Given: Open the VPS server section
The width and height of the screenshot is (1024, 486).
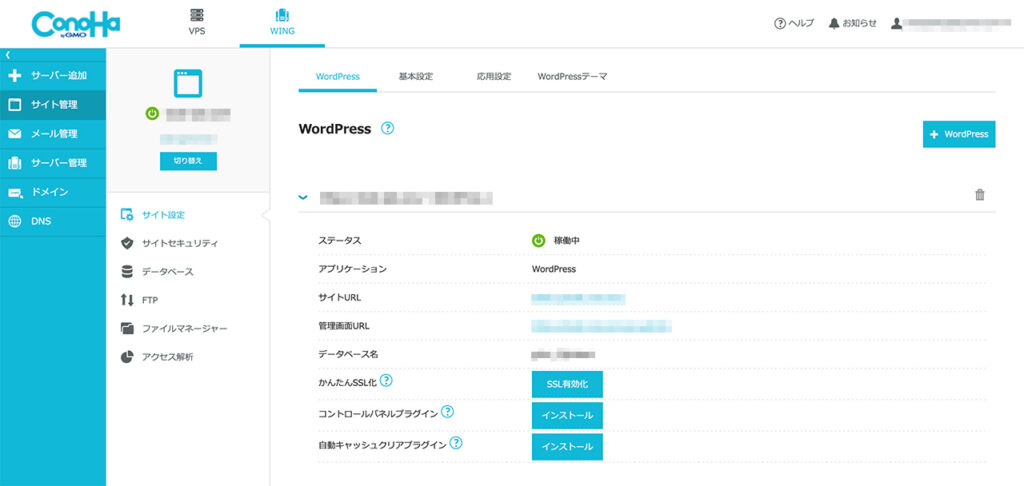Looking at the screenshot, I should click(x=197, y=23).
